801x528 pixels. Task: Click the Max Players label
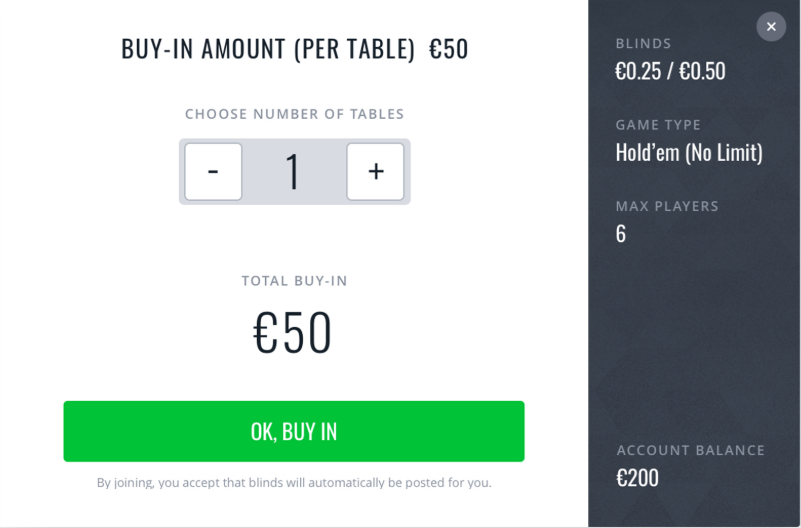coord(667,206)
